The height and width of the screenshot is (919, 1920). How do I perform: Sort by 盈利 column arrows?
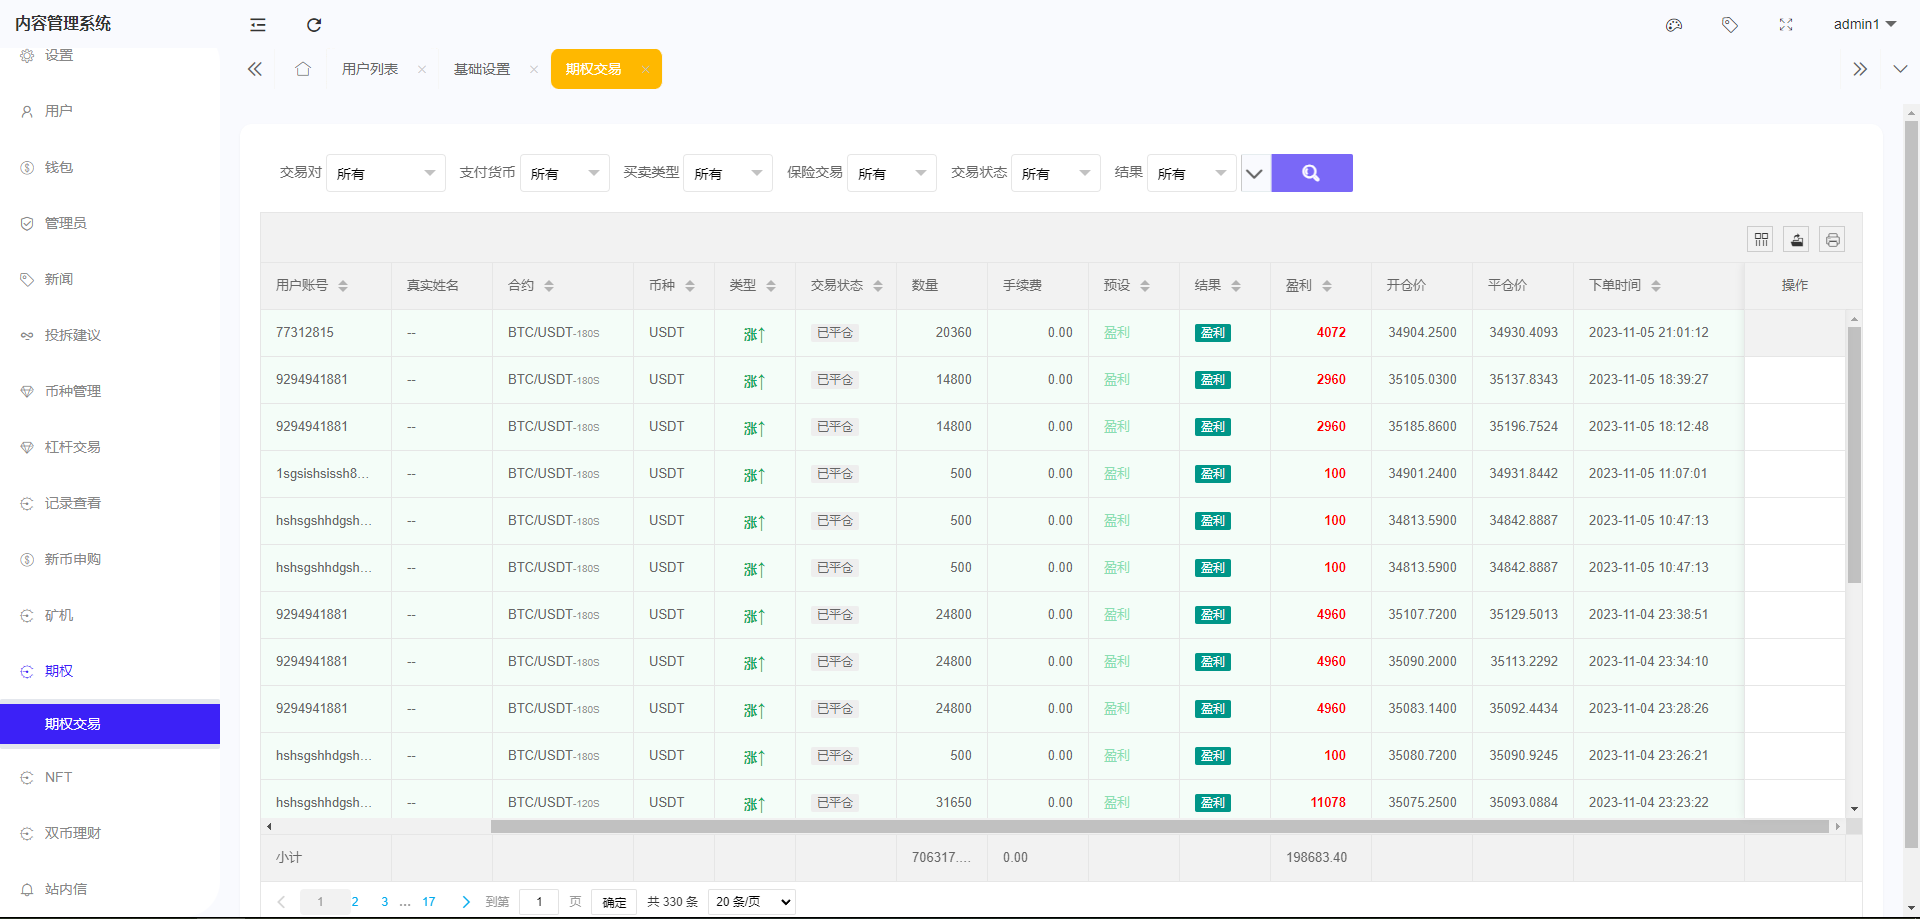[x=1327, y=286]
